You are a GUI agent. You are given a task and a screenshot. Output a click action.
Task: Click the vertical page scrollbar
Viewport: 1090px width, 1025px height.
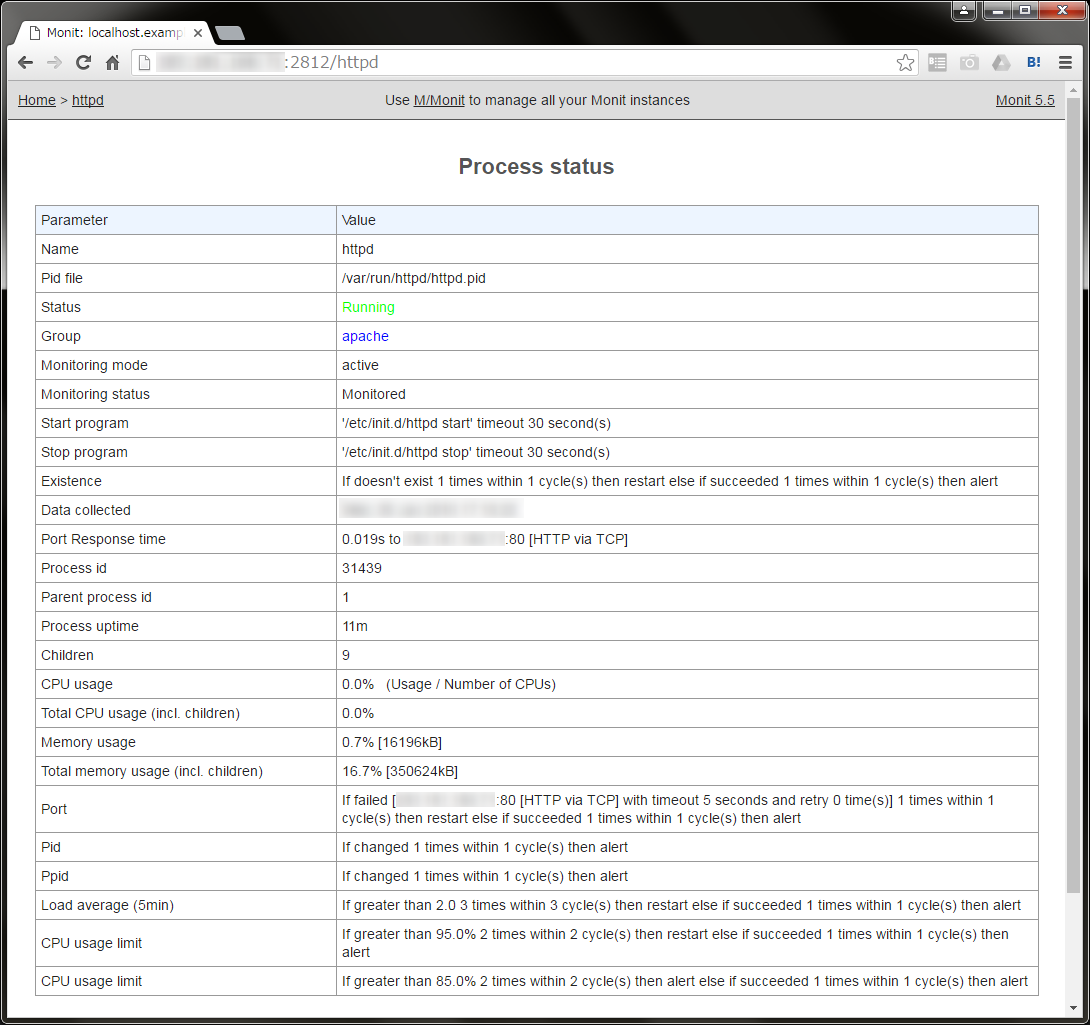pos(1073,500)
